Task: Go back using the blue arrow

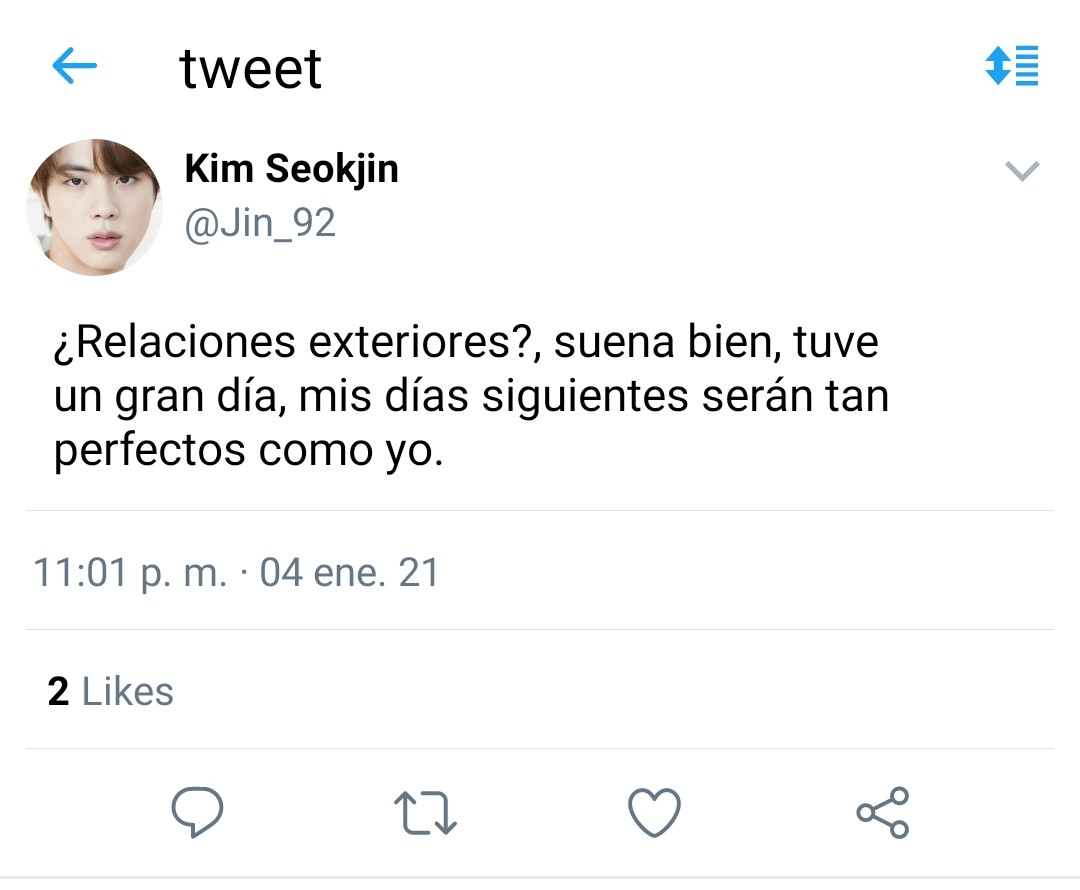Action: click(74, 67)
